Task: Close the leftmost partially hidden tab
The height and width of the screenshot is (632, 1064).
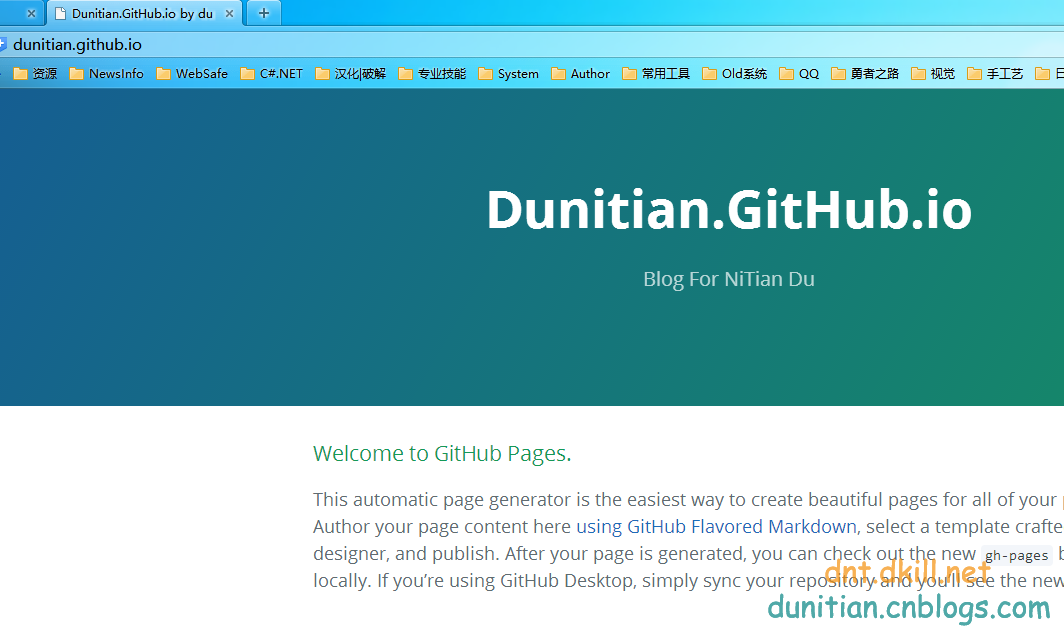Action: 31,14
